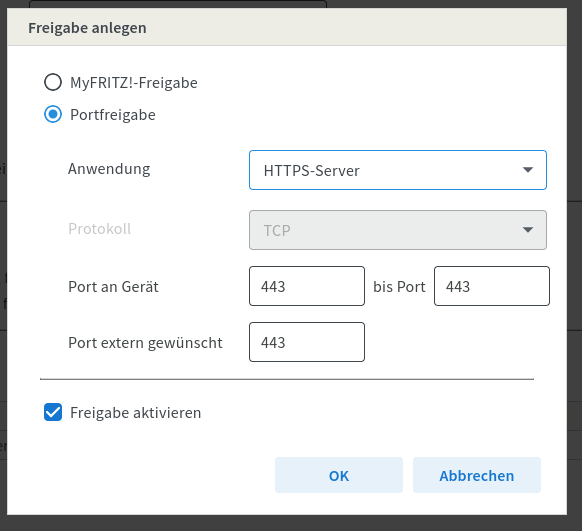This screenshot has width=582, height=531.
Task: Click the arrow icon in the Protokoll dropdown
Action: click(528, 230)
